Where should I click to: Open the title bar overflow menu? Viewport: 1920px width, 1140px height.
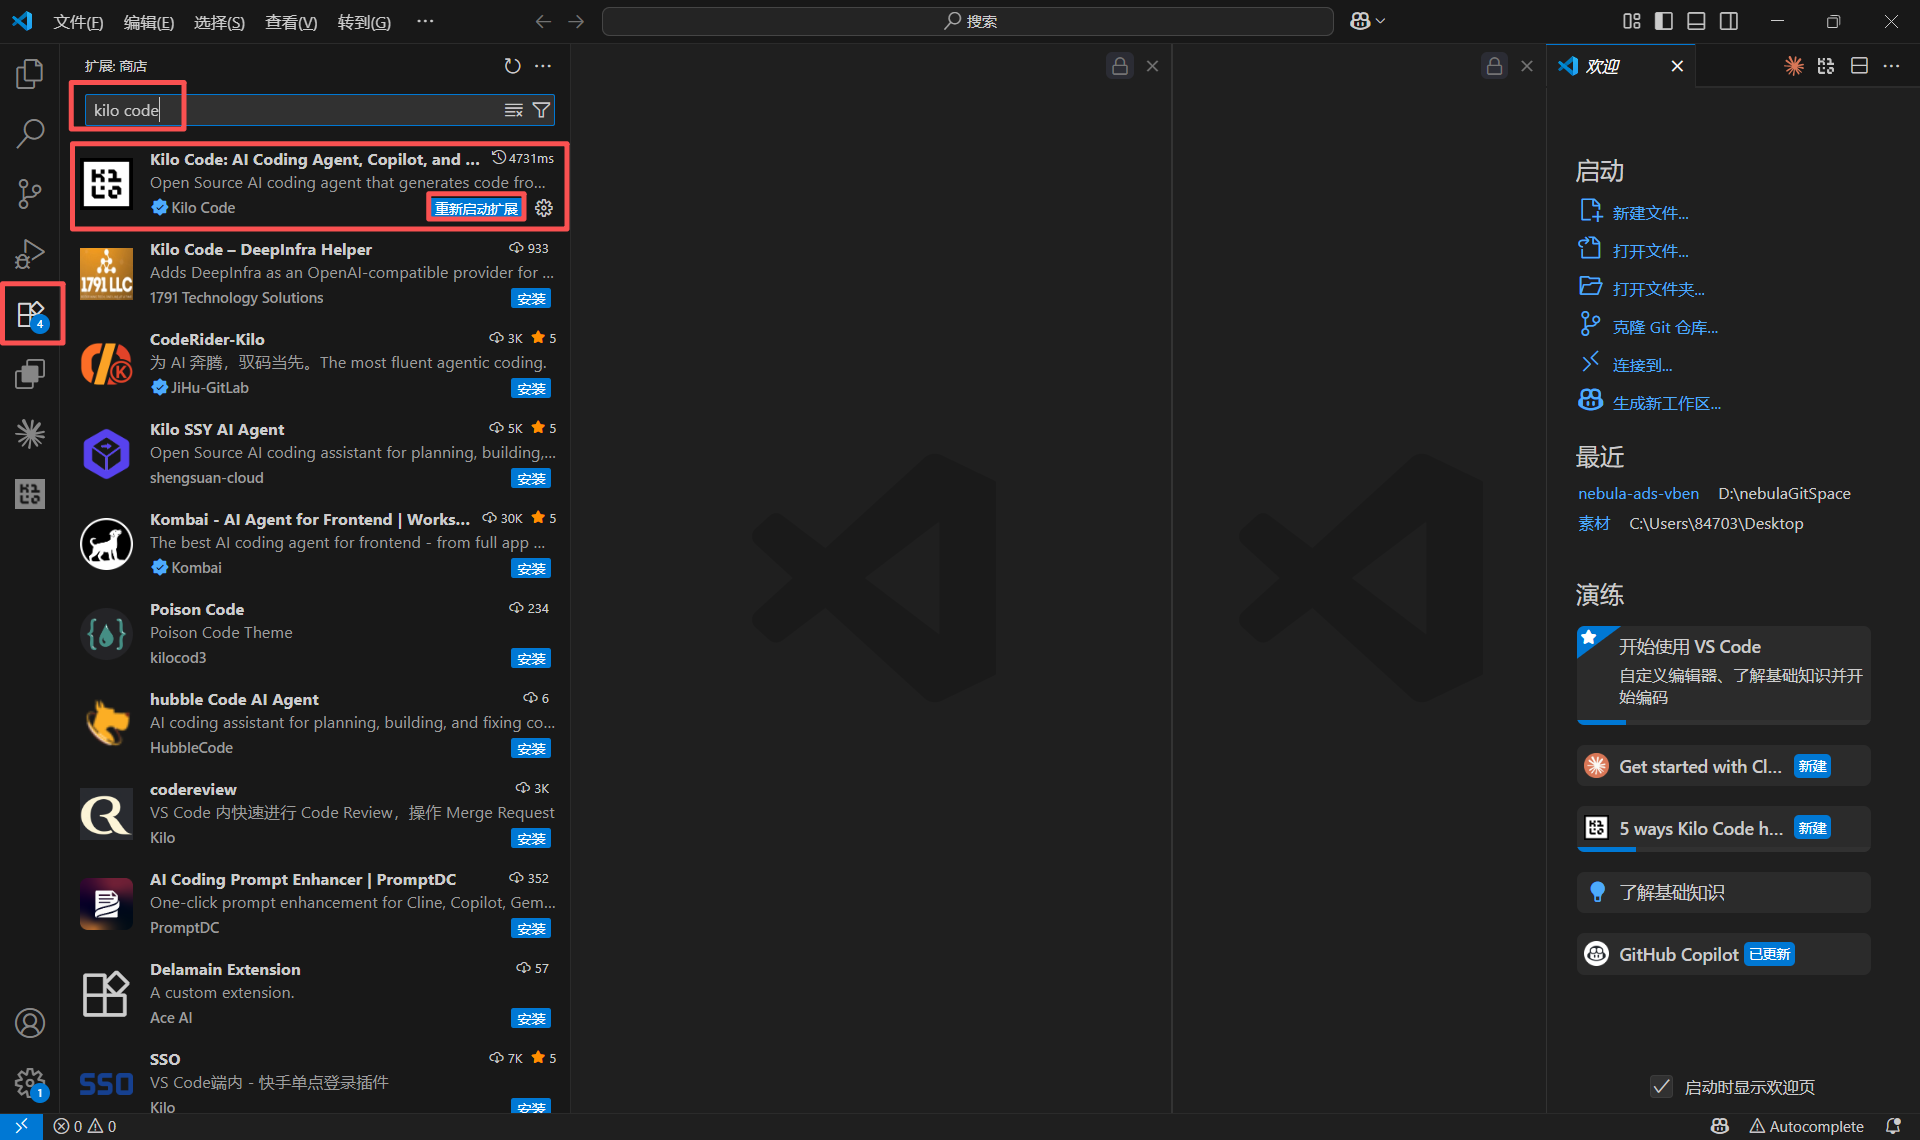click(x=425, y=21)
